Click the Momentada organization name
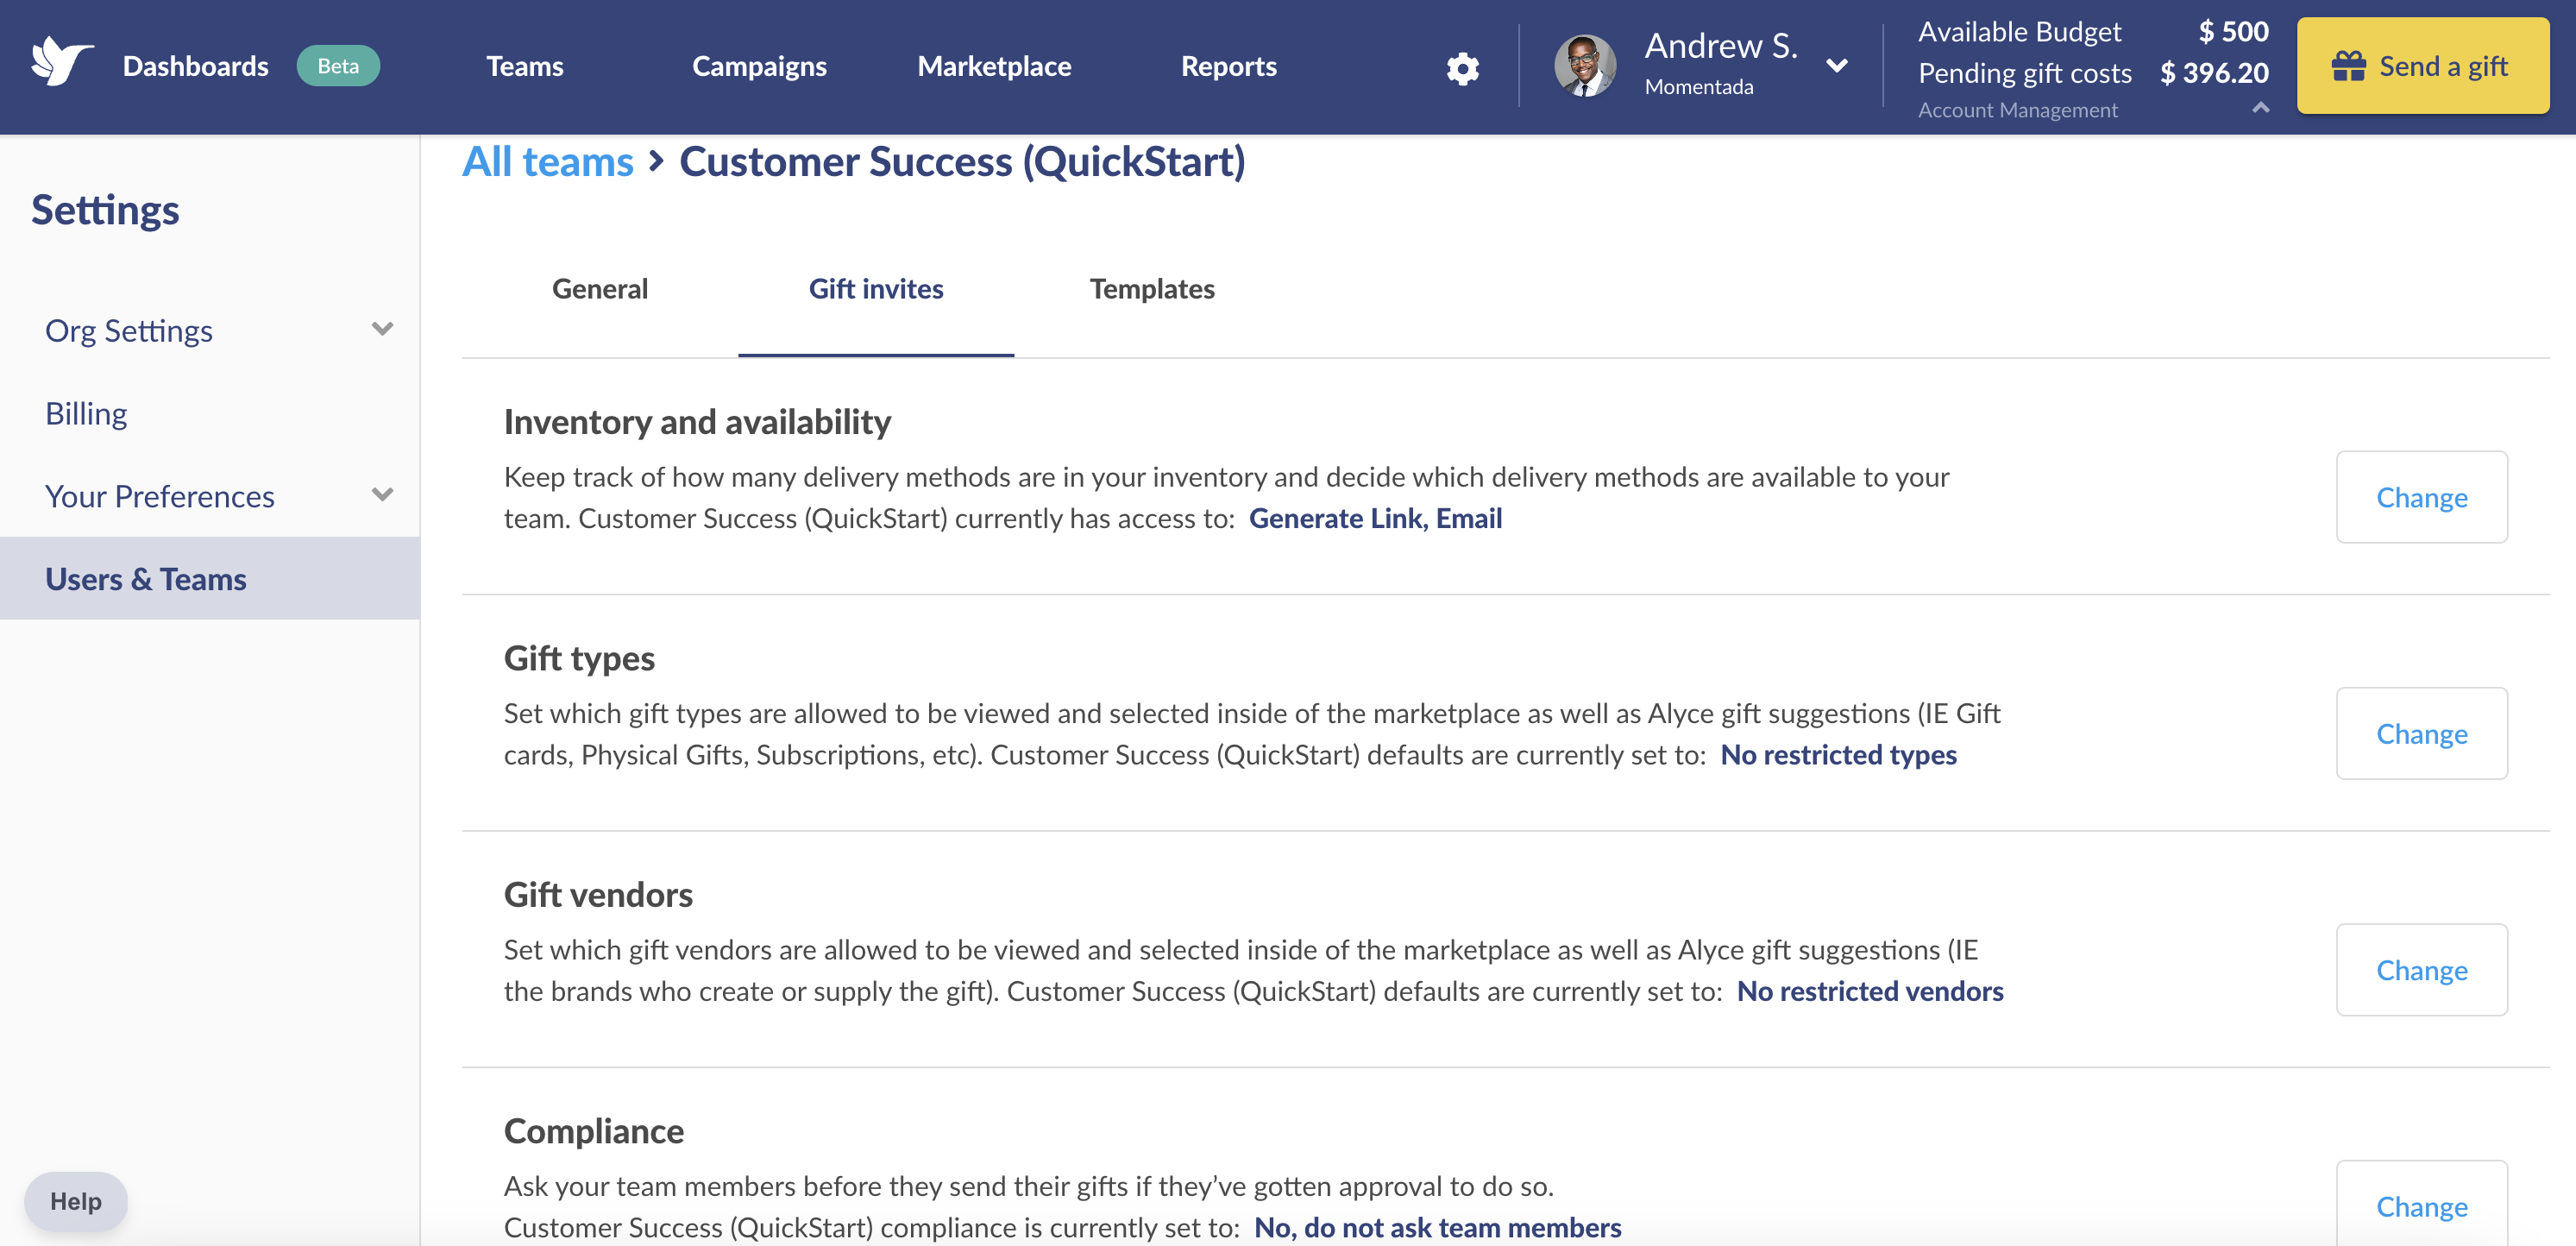Viewport: 2576px width, 1246px height. (x=1699, y=87)
